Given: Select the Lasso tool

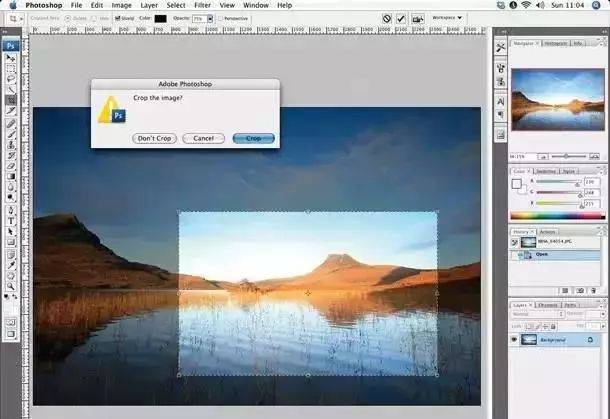Looking at the screenshot, I should [11, 78].
